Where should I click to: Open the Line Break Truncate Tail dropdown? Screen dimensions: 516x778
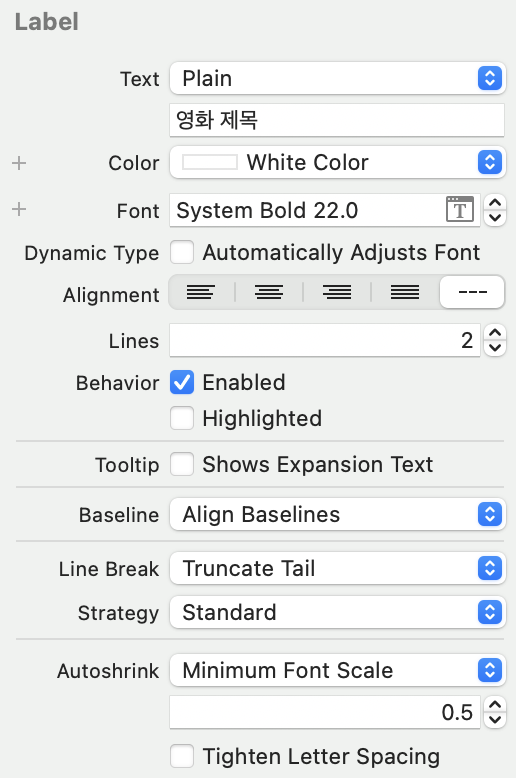point(337,568)
